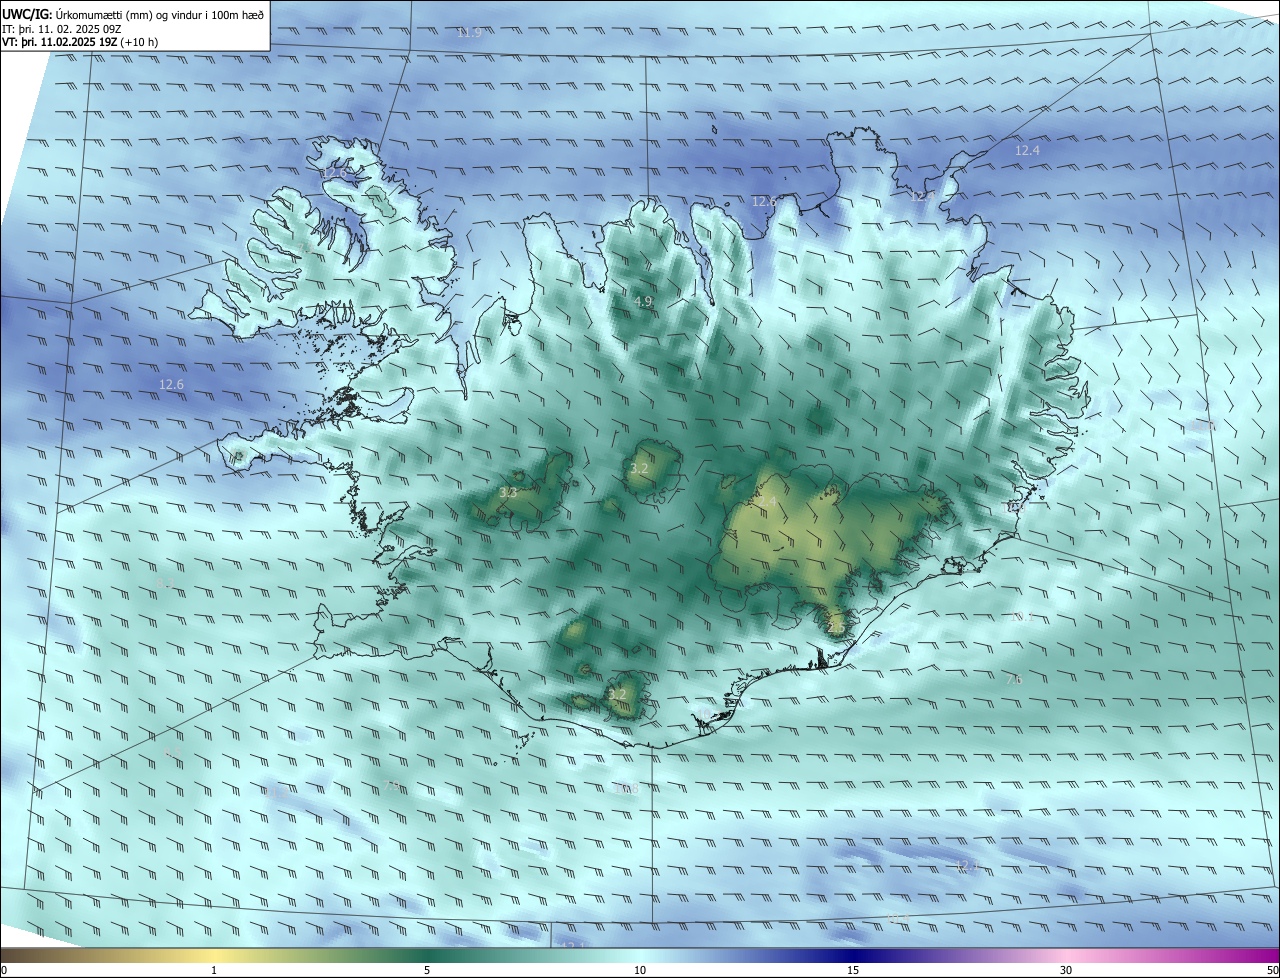Click the '3.2' label on Hofsjökull glacier
Viewport: 1280px width, 978px height.
coord(639,468)
